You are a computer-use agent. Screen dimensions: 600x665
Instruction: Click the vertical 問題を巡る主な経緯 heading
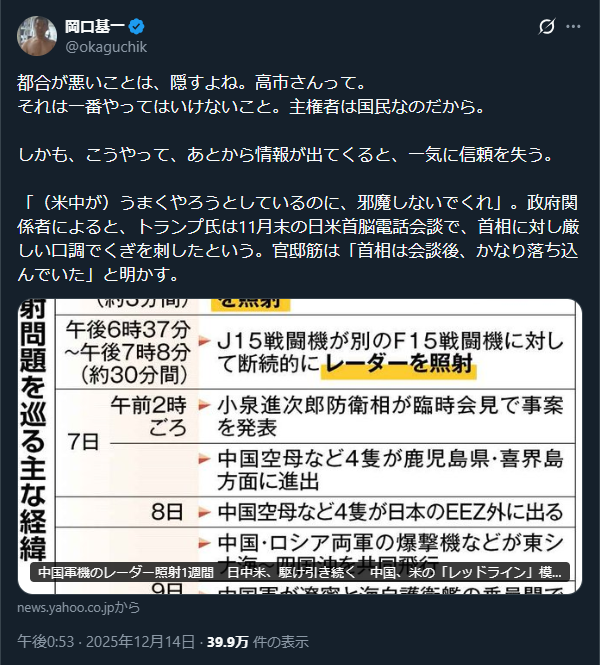tap(33, 430)
